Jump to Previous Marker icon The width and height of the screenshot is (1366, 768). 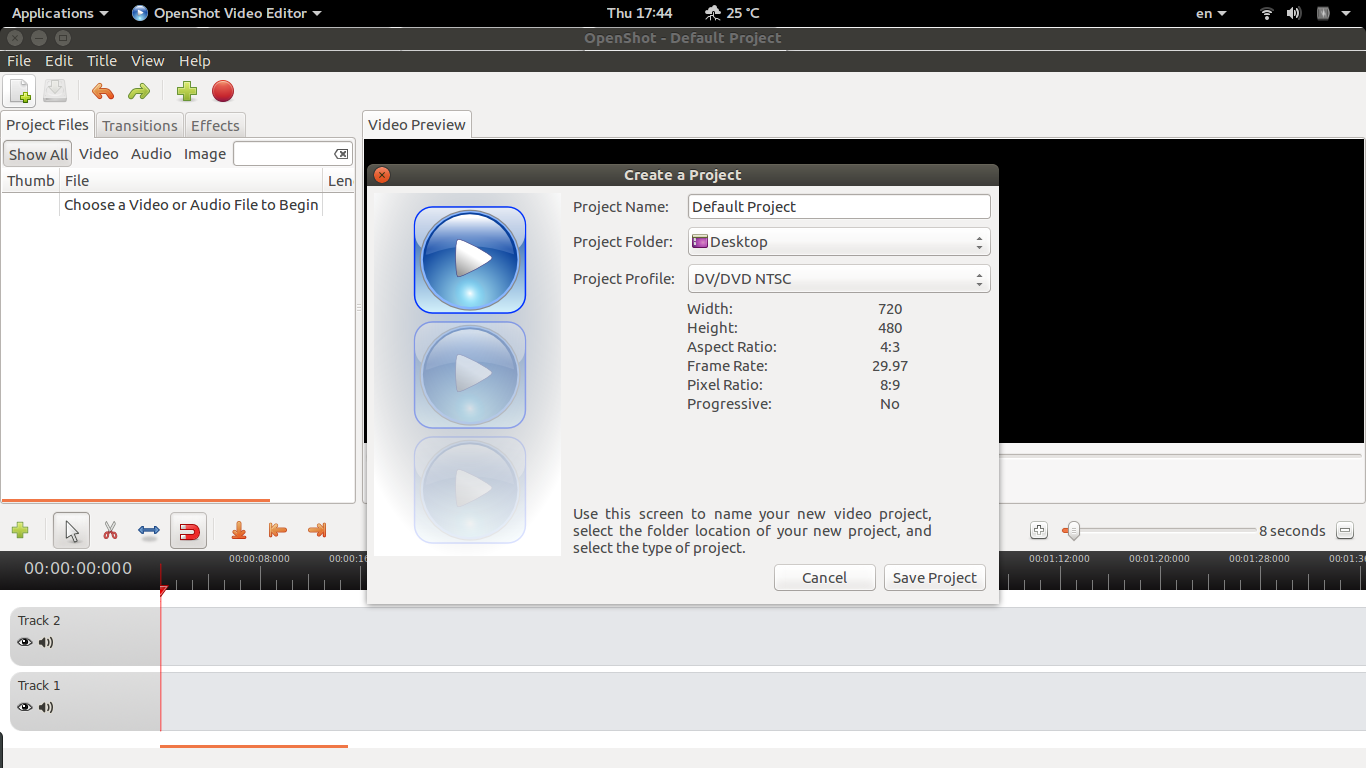278,531
